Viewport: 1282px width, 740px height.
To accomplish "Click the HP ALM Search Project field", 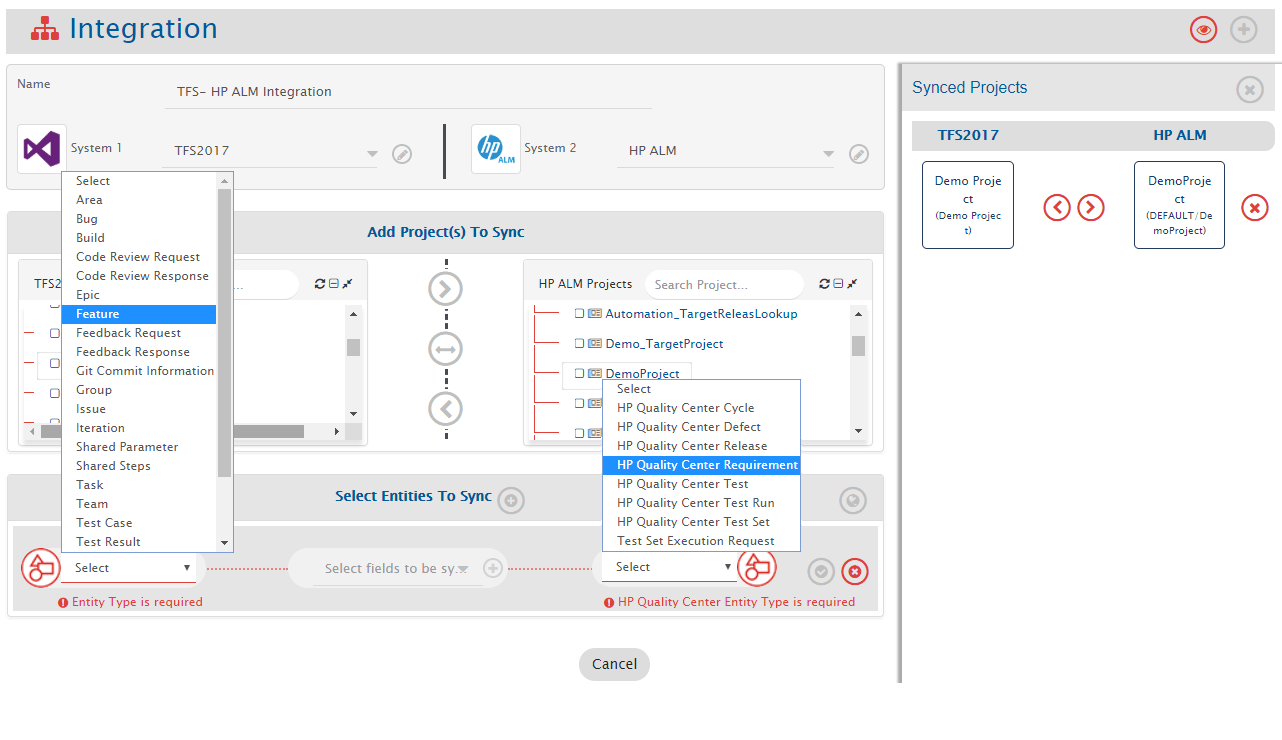I will (723, 285).
